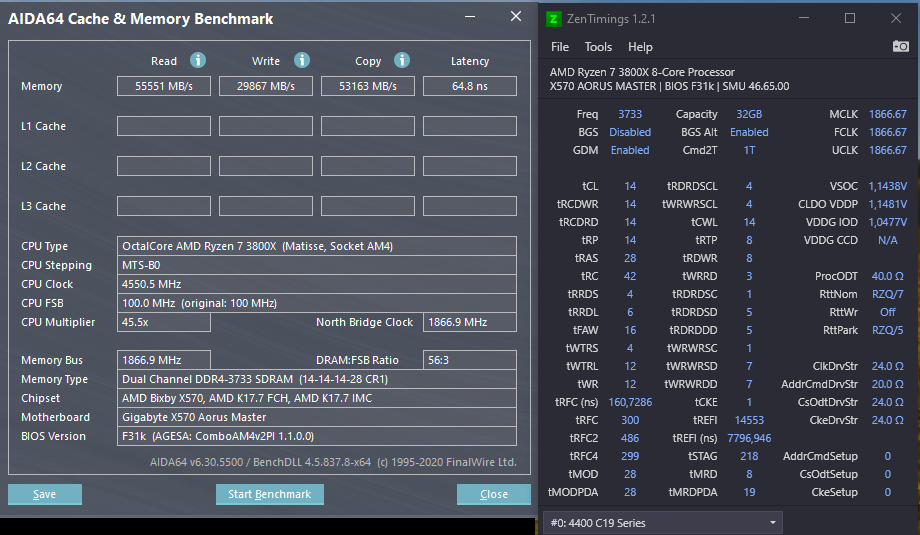
Task: Click the tREFI value 14553
Action: 749,421
